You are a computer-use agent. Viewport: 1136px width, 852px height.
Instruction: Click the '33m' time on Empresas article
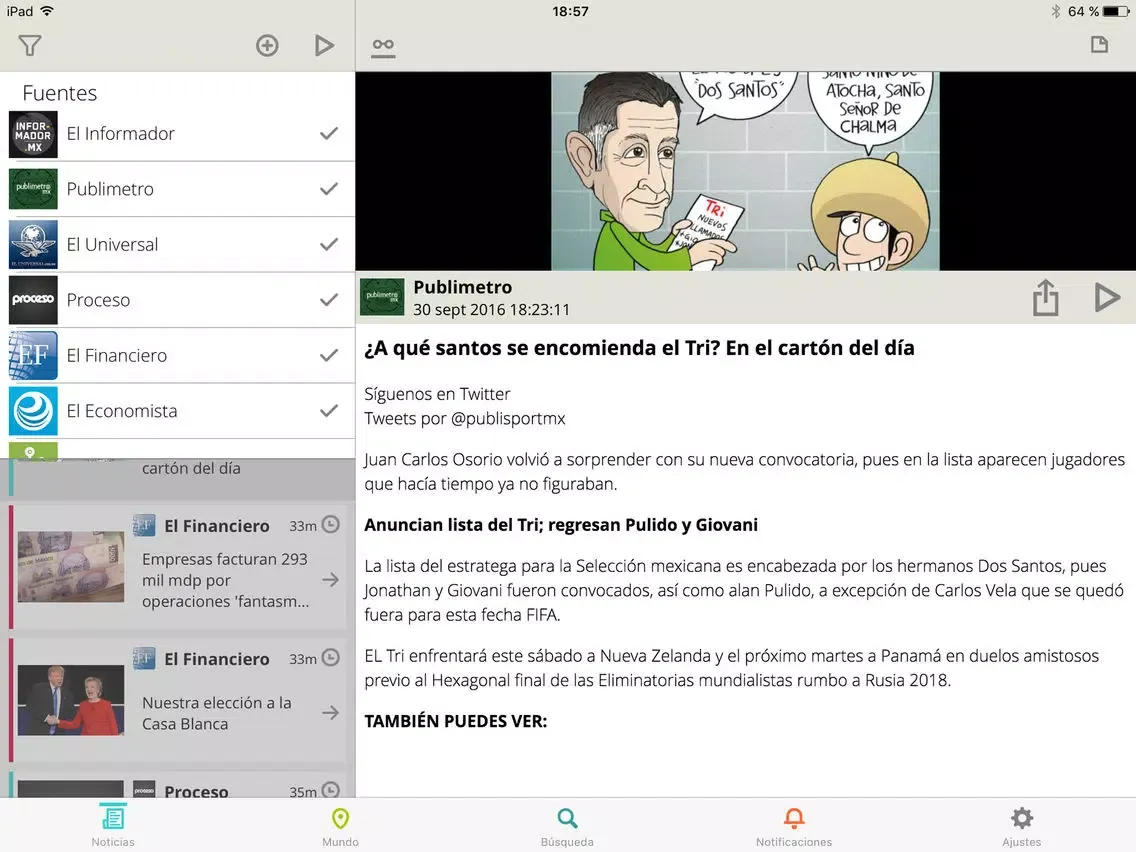pyautogui.click(x=303, y=526)
